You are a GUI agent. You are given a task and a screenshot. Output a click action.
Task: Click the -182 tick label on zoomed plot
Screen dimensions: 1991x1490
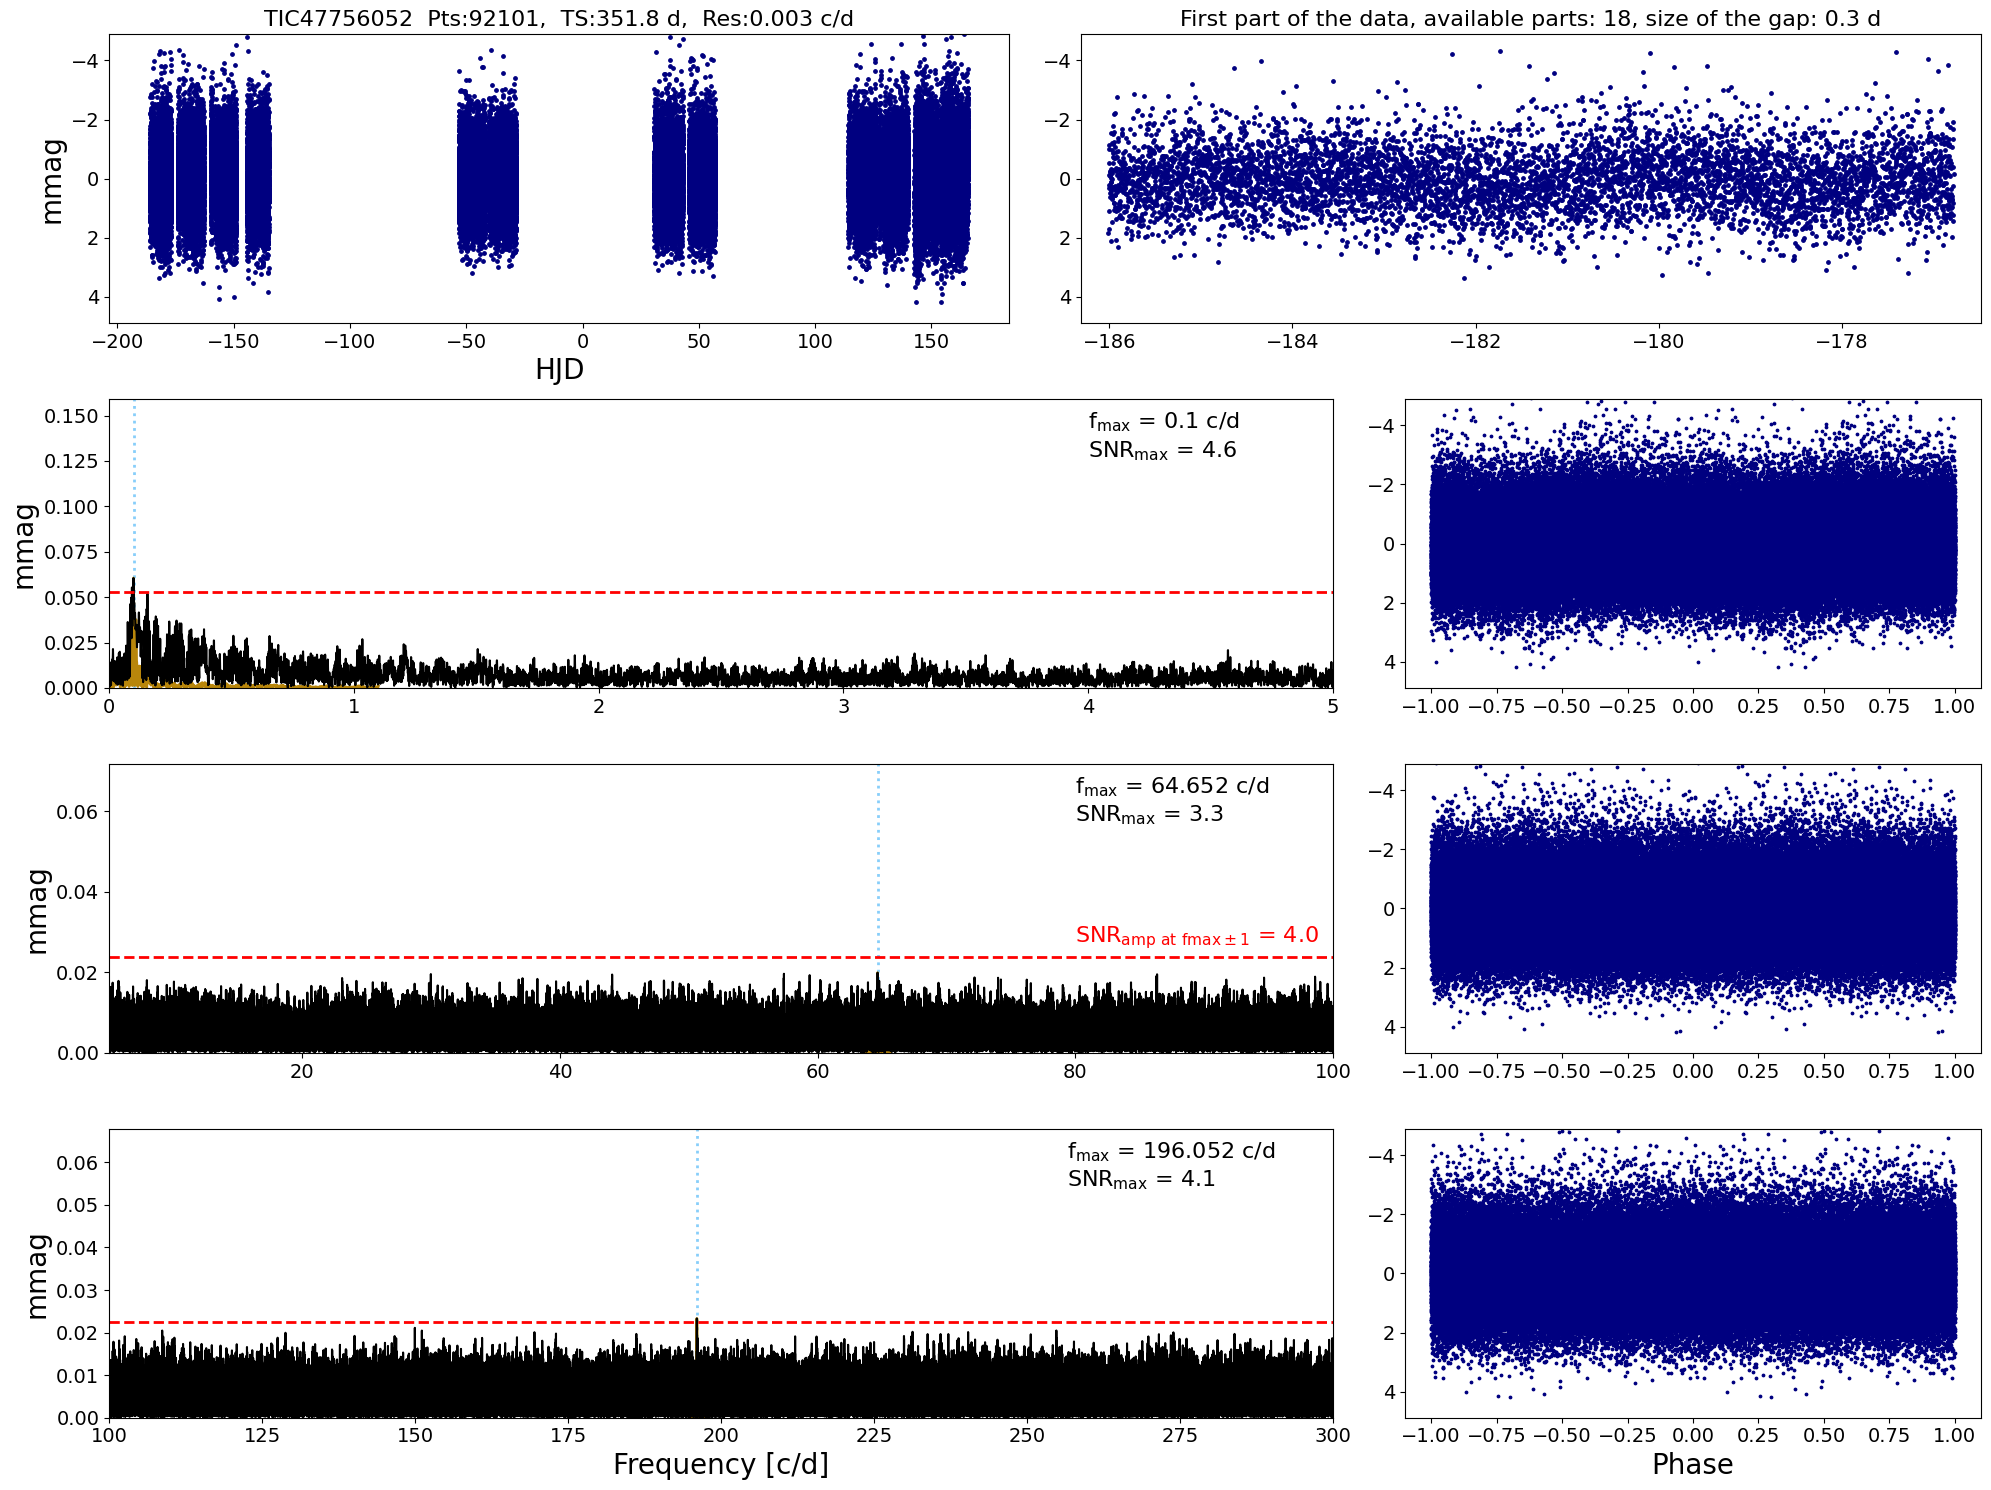coord(1475,342)
